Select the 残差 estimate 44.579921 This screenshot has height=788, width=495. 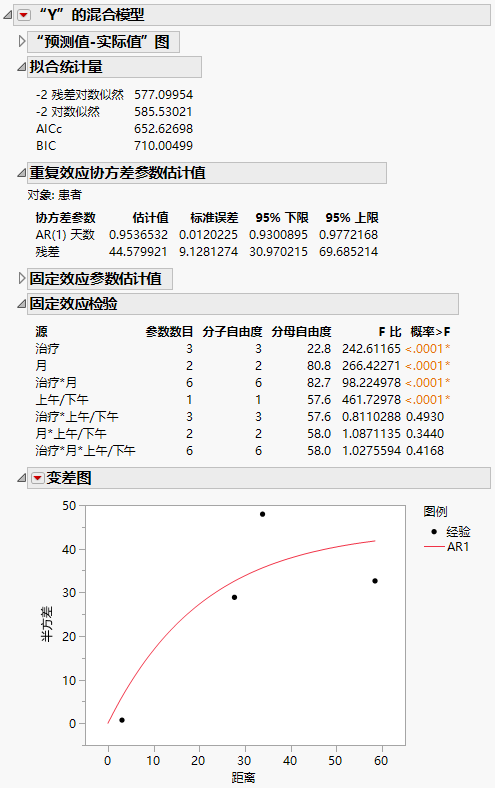(x=138, y=252)
